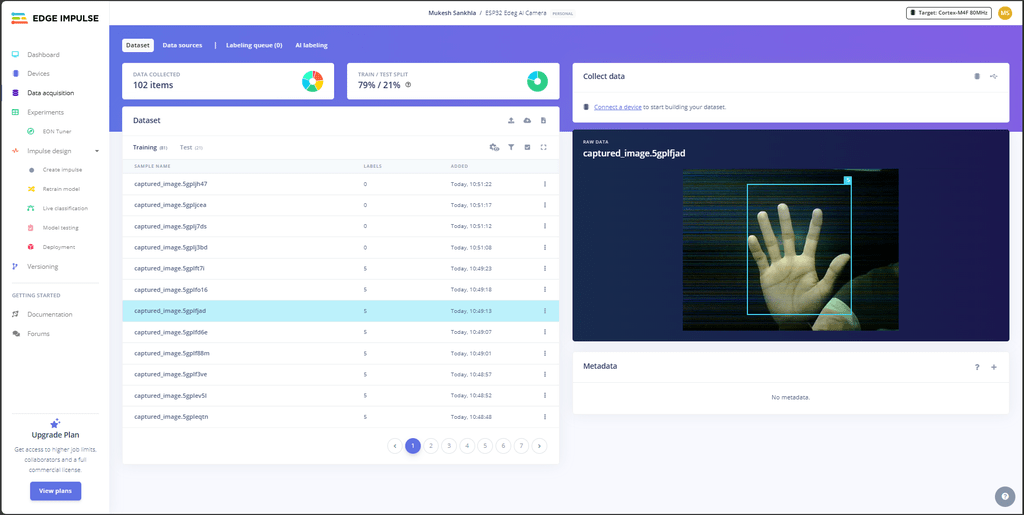The width and height of the screenshot is (1024, 515).
Task: Click the Target: Cortex-M4F 80MHz button
Action: pos(949,13)
